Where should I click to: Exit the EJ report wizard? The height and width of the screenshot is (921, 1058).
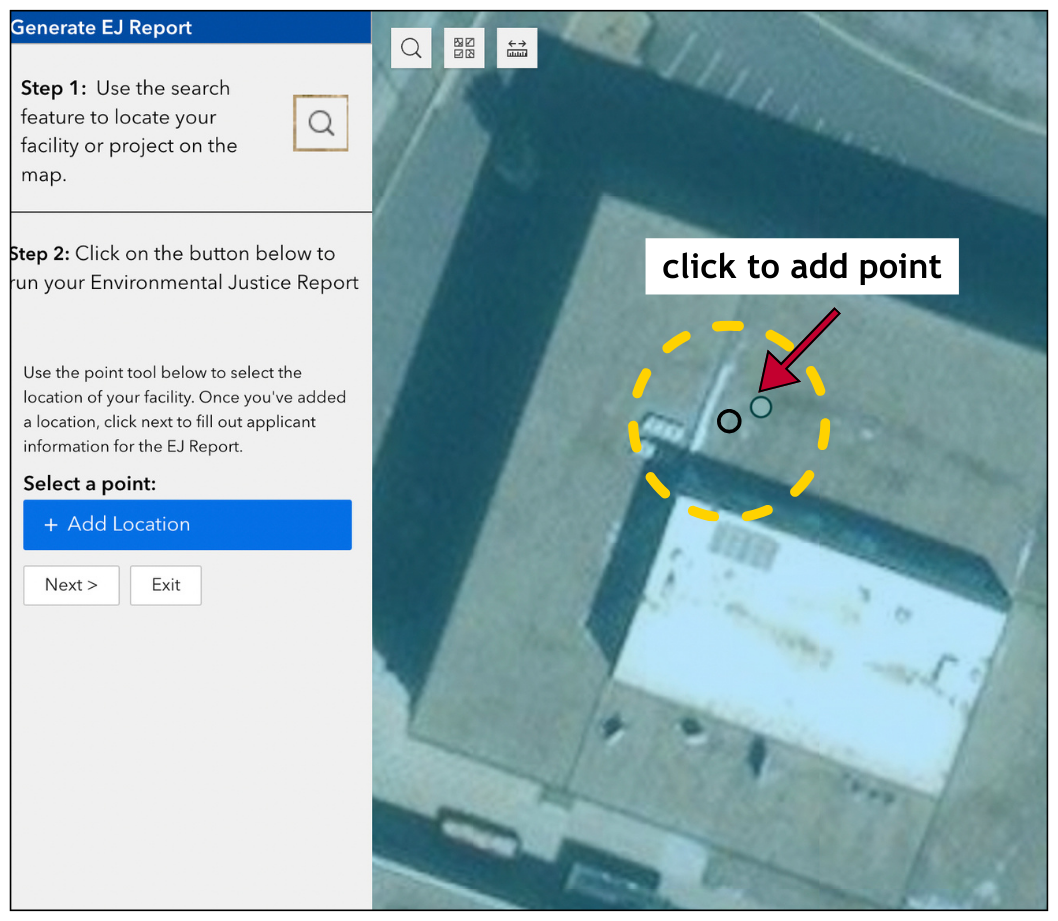pos(166,585)
